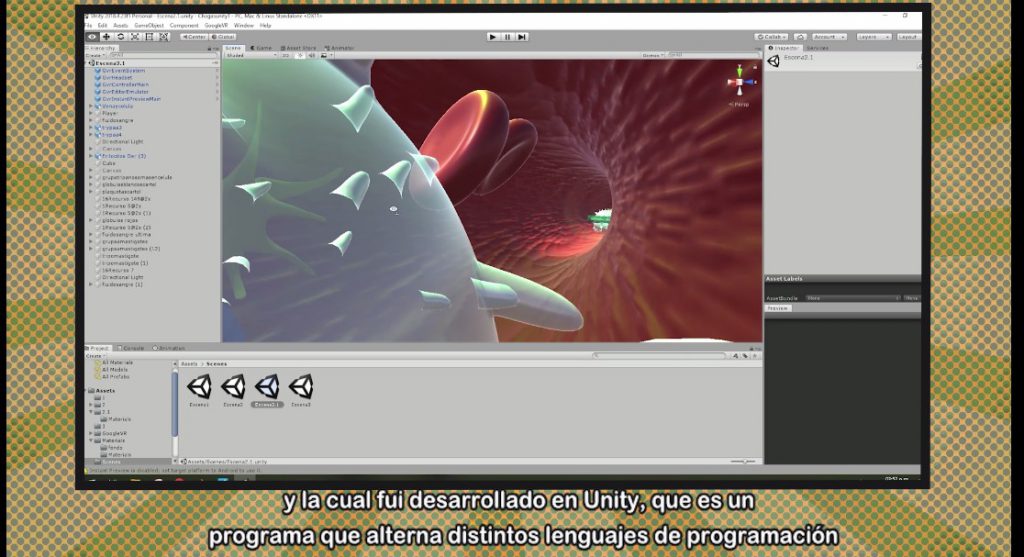Open the GameObject menu
Image resolution: width=1024 pixels, height=557 pixels.
(x=149, y=25)
